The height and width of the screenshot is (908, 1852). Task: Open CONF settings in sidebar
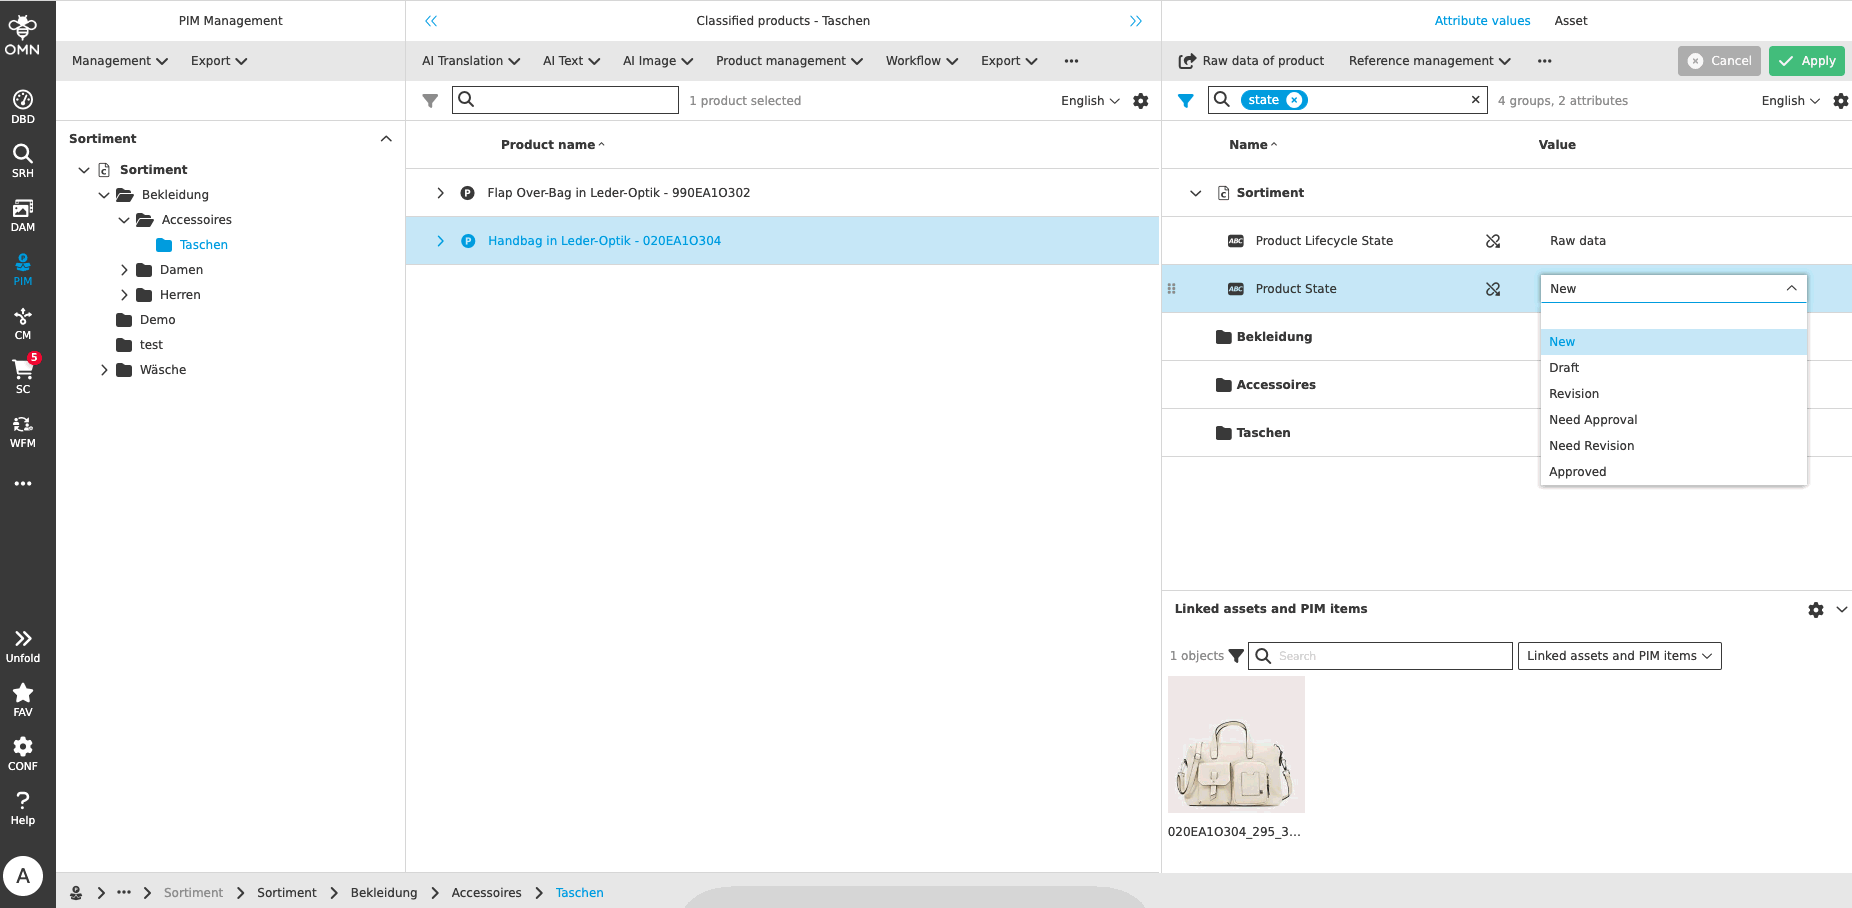pyautogui.click(x=22, y=753)
